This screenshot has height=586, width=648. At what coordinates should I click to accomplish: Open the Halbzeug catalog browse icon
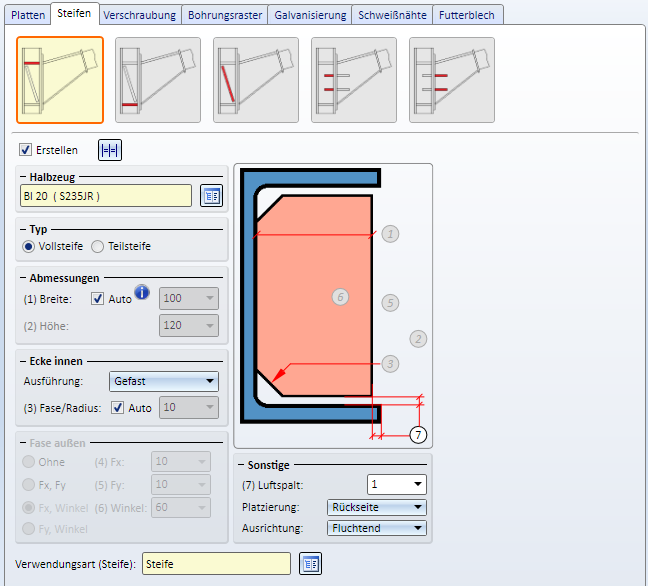[x=211, y=195]
